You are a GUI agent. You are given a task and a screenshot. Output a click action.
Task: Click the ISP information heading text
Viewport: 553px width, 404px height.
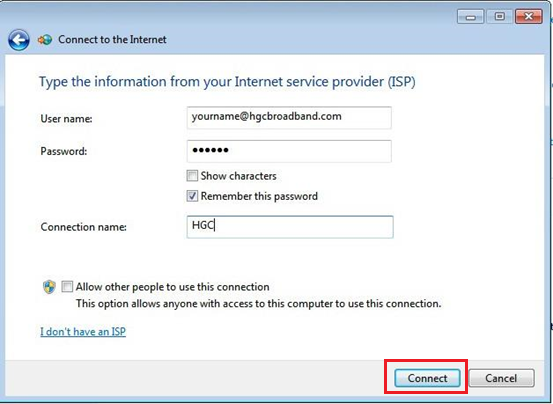click(x=227, y=82)
